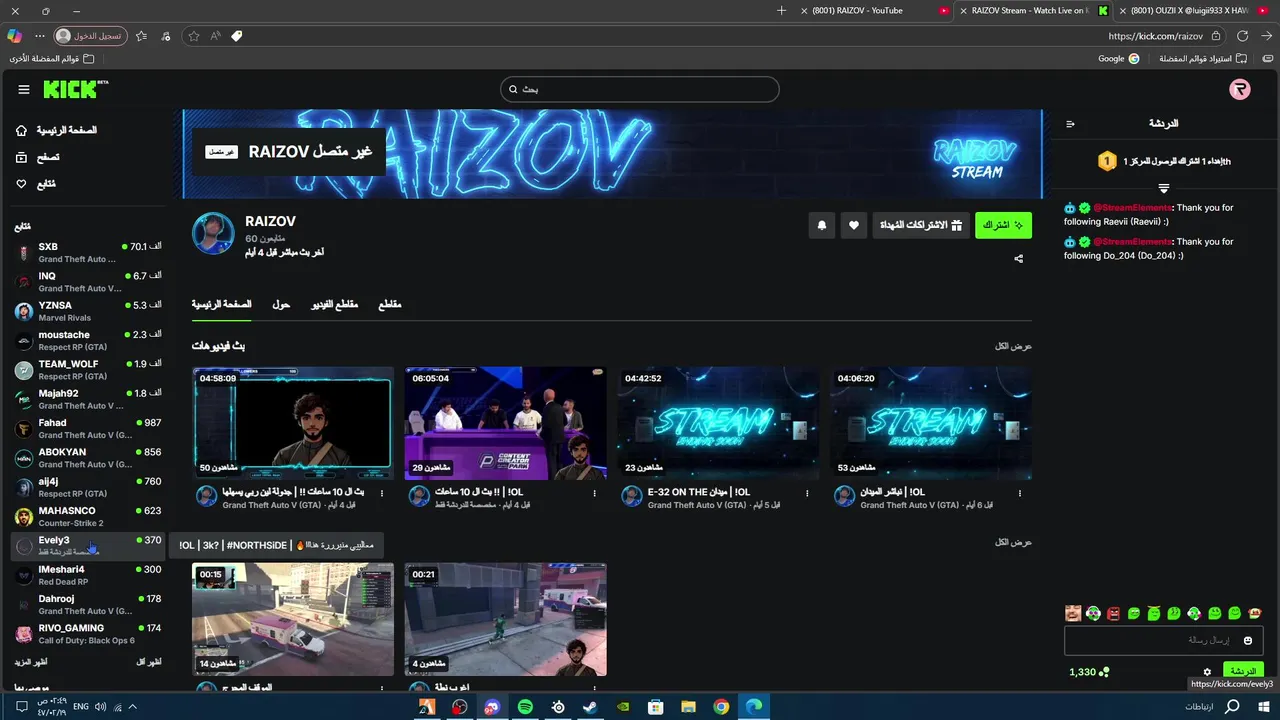1280x720 pixels.
Task: Refresh the browser page
Action: click(1242, 36)
